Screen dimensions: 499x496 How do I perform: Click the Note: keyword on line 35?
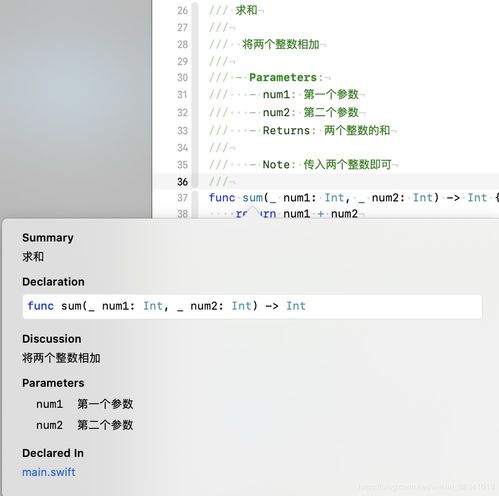(279, 164)
